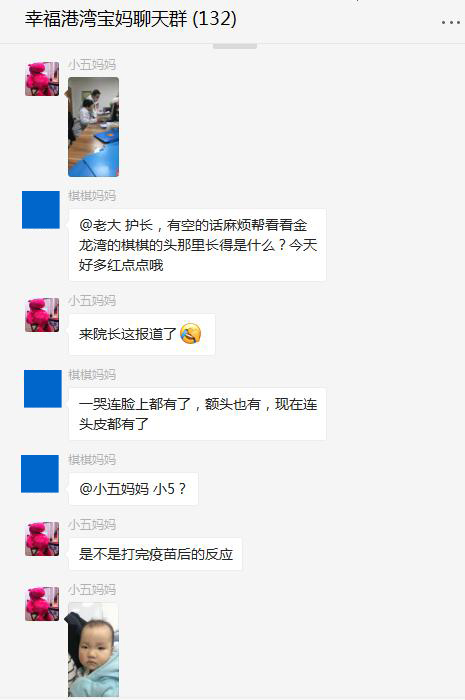Image resolution: width=465 pixels, height=700 pixels.
Task: Click 小五妈妈's avatar beside 来院长这报道了
Action: [42, 315]
